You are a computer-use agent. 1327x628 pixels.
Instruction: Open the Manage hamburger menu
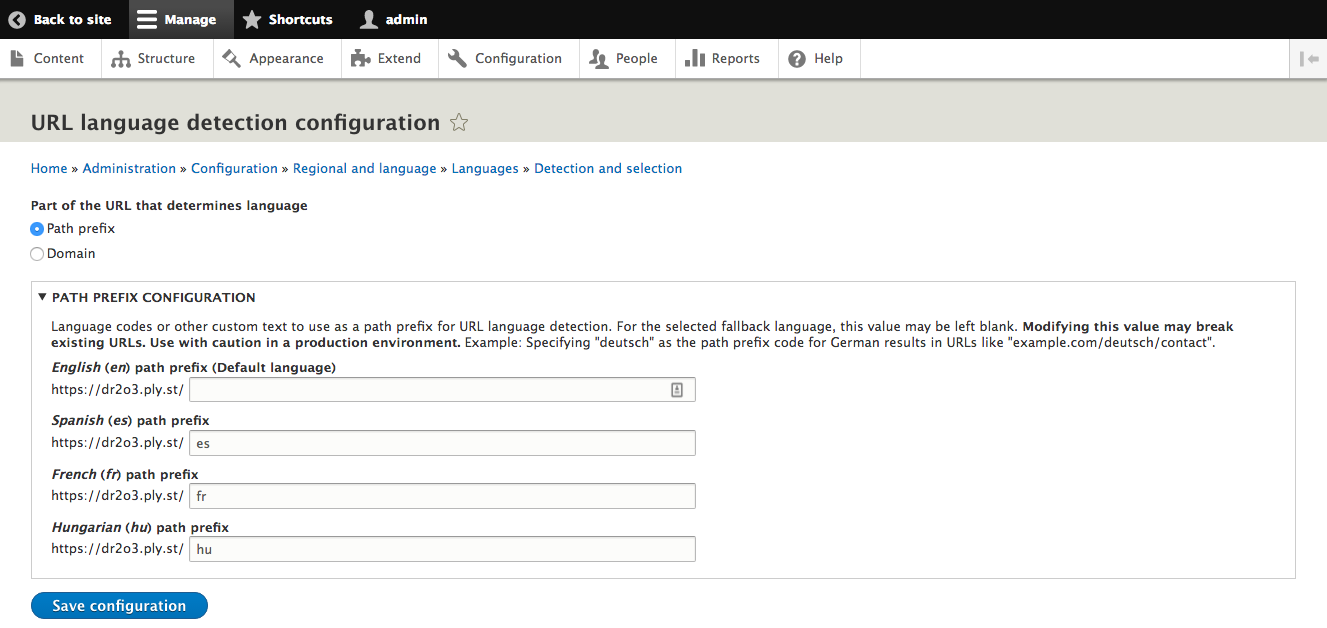(177, 19)
